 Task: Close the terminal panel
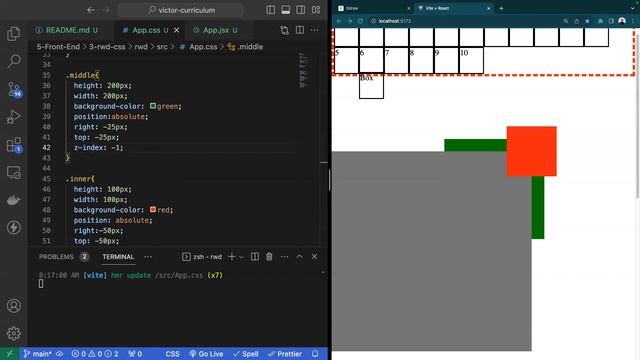(x=314, y=257)
